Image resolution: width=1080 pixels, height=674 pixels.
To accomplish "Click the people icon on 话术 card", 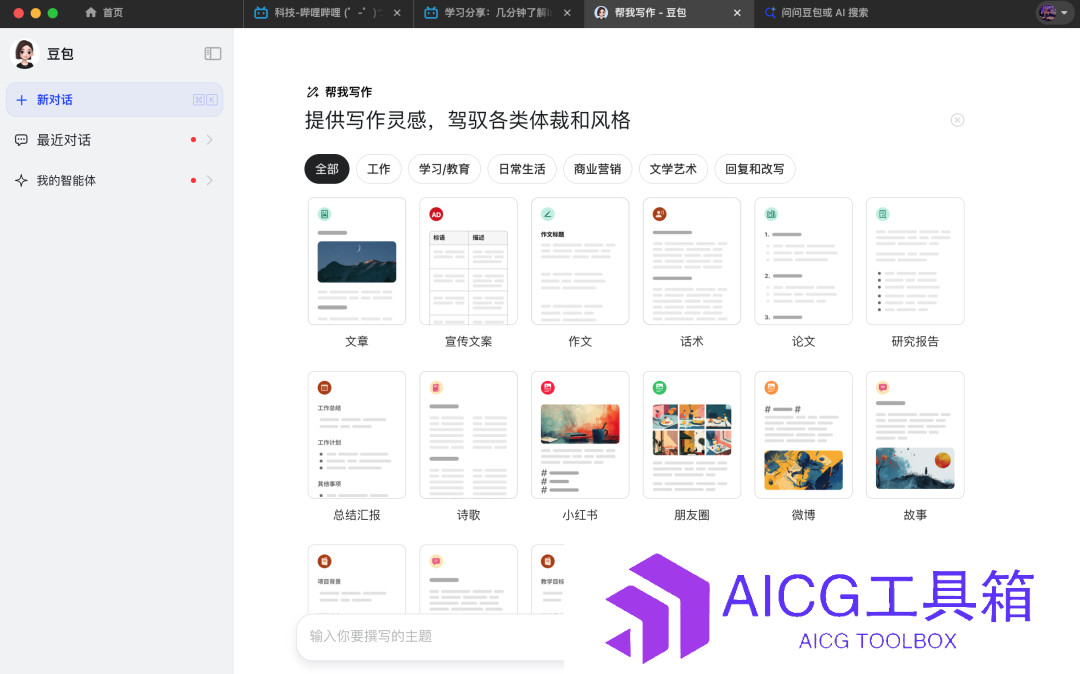I will click(x=659, y=214).
